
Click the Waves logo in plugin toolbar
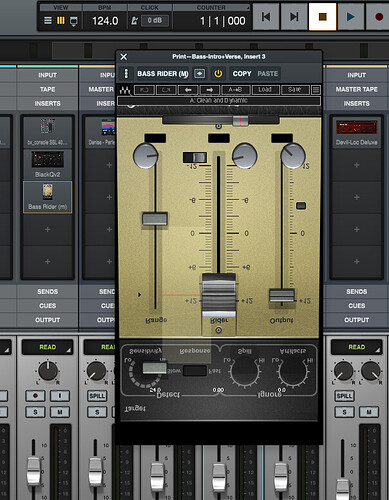click(x=125, y=90)
